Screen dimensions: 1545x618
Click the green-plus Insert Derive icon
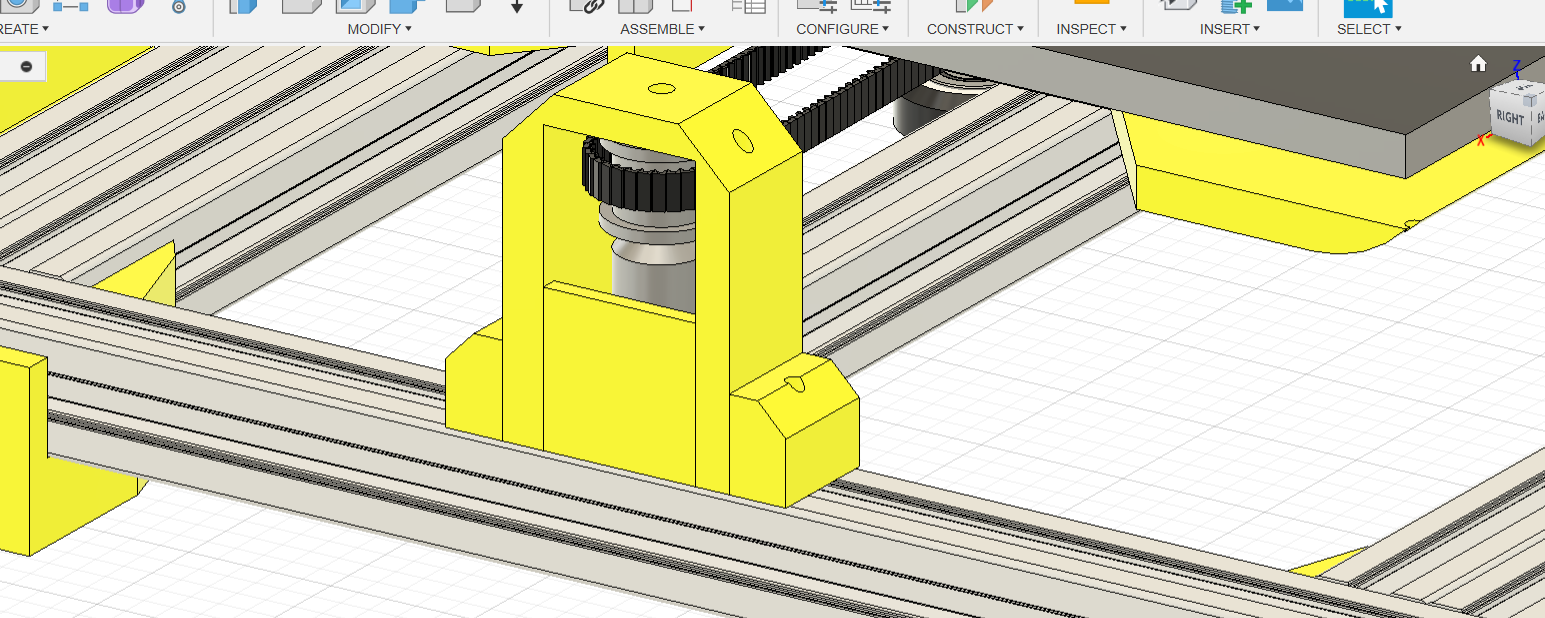(x=1236, y=5)
